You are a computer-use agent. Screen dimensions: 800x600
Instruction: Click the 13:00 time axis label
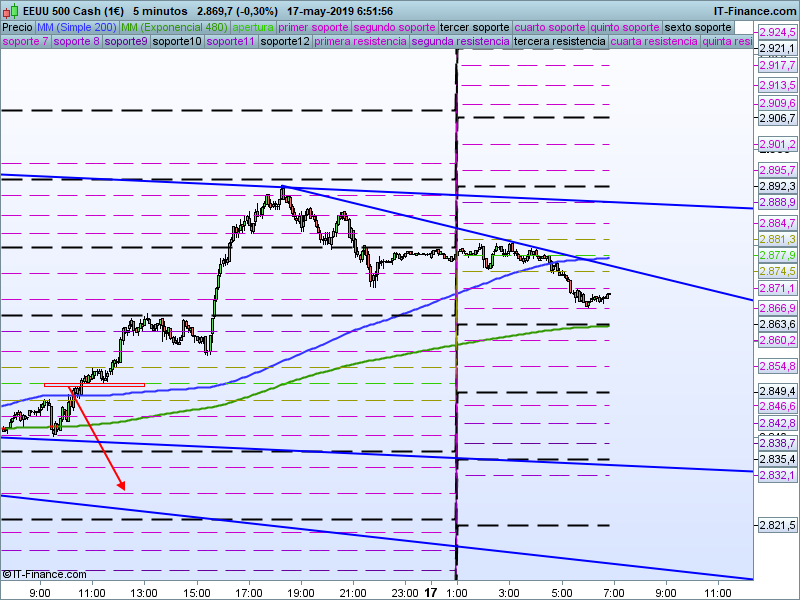pyautogui.click(x=144, y=593)
